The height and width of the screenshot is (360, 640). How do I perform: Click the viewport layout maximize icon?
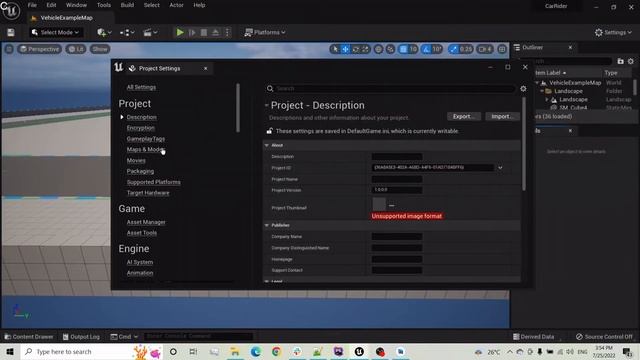tap(502, 49)
